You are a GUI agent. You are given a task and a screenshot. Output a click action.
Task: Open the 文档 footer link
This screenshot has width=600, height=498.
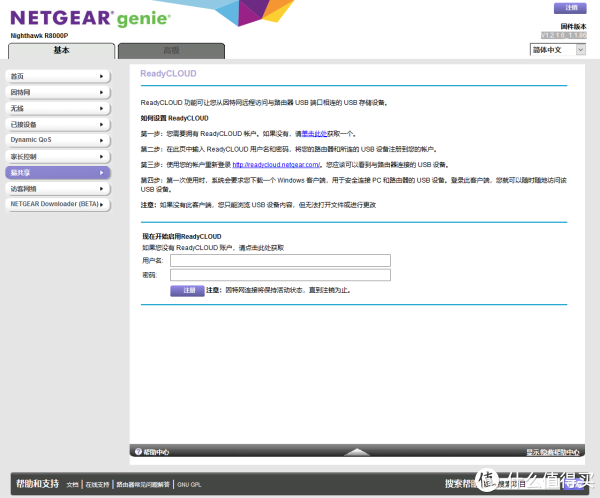pos(72,485)
